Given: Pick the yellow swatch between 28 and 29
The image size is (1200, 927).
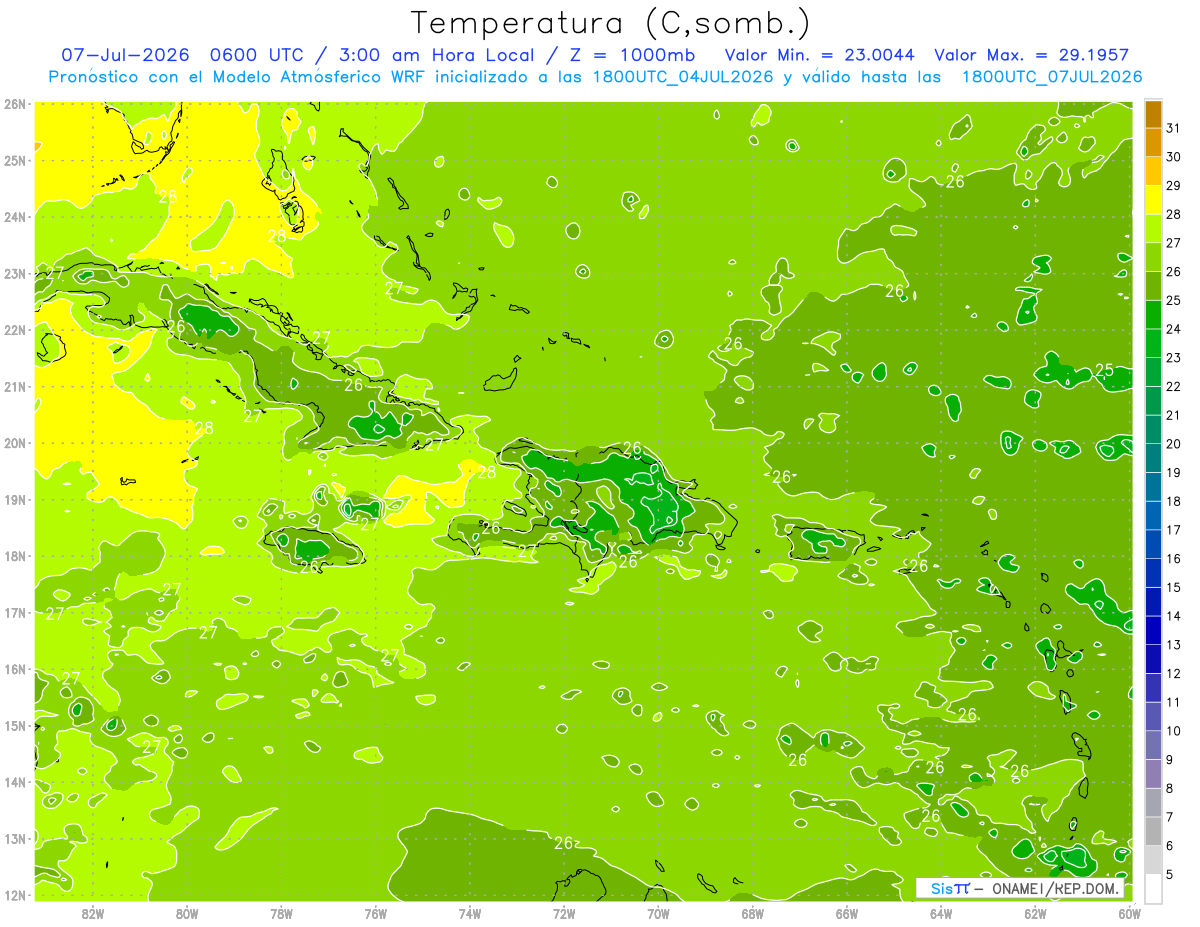Looking at the screenshot, I should (1153, 200).
